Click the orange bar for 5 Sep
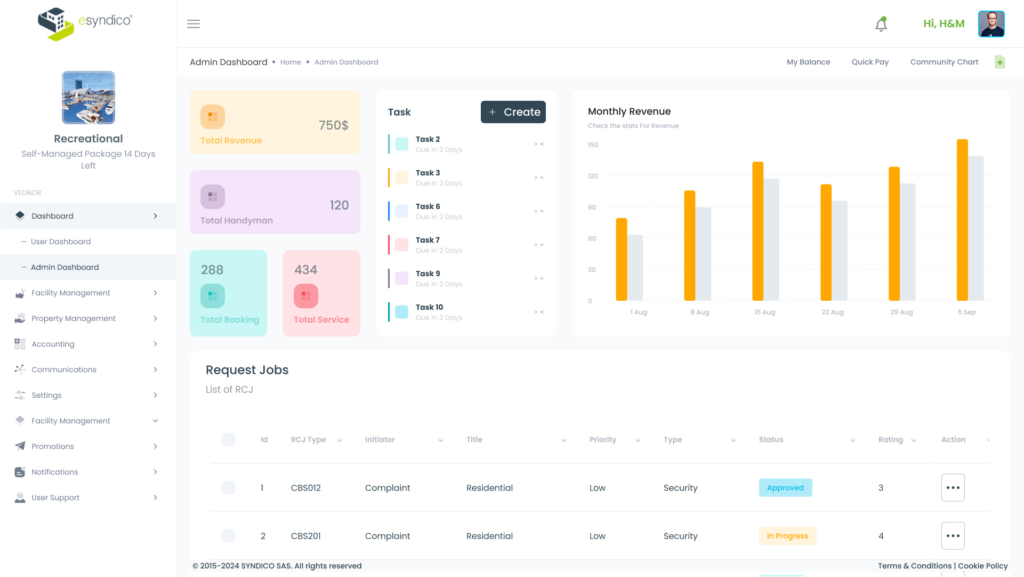This screenshot has width=1024, height=577. (962, 220)
